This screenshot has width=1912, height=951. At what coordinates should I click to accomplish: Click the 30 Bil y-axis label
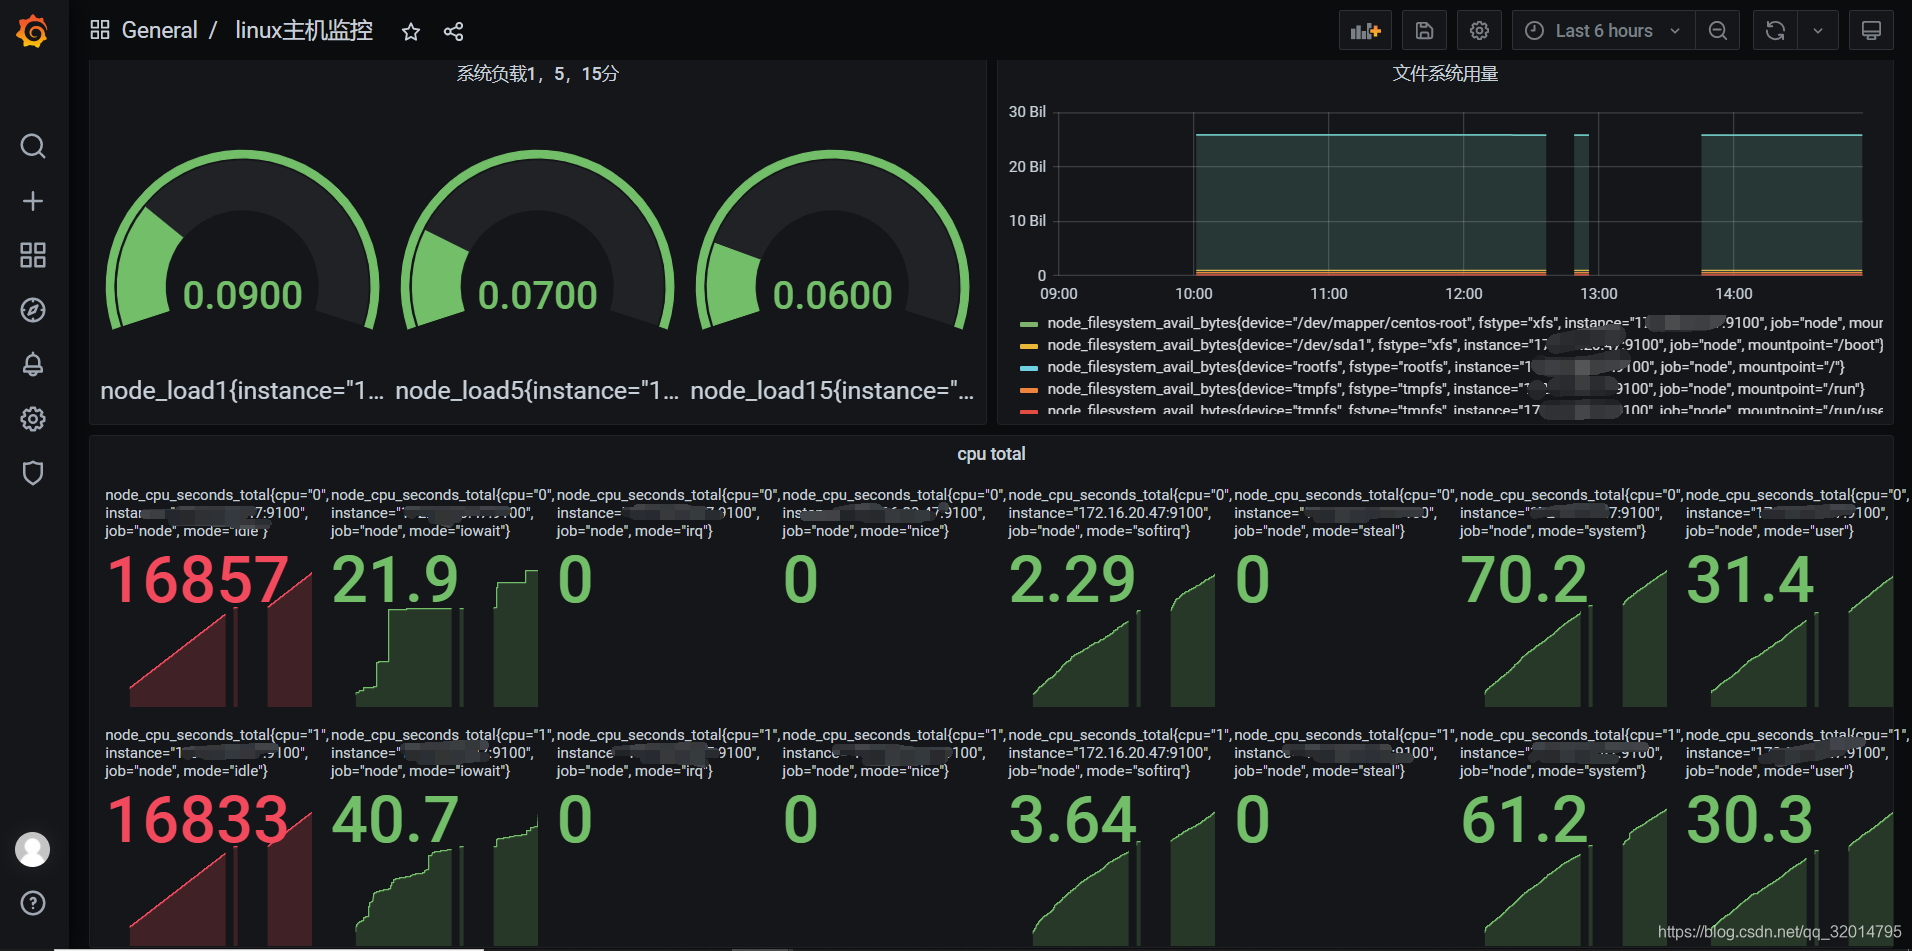coord(1027,112)
